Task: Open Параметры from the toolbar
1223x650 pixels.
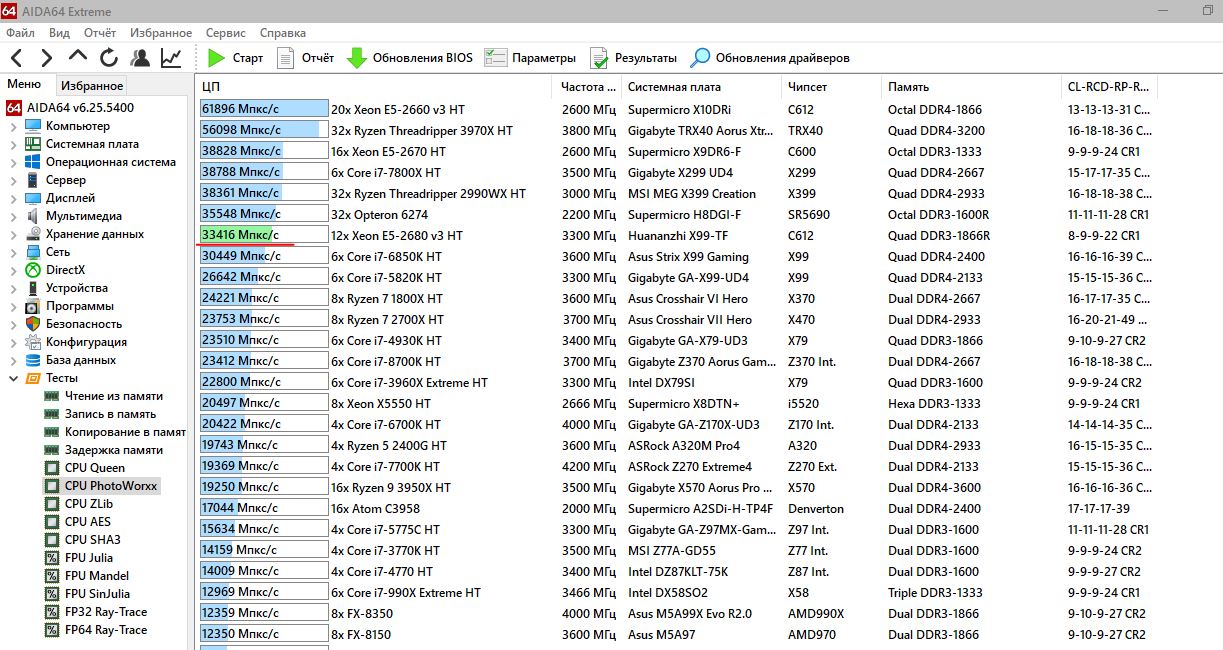Action: [x=530, y=58]
